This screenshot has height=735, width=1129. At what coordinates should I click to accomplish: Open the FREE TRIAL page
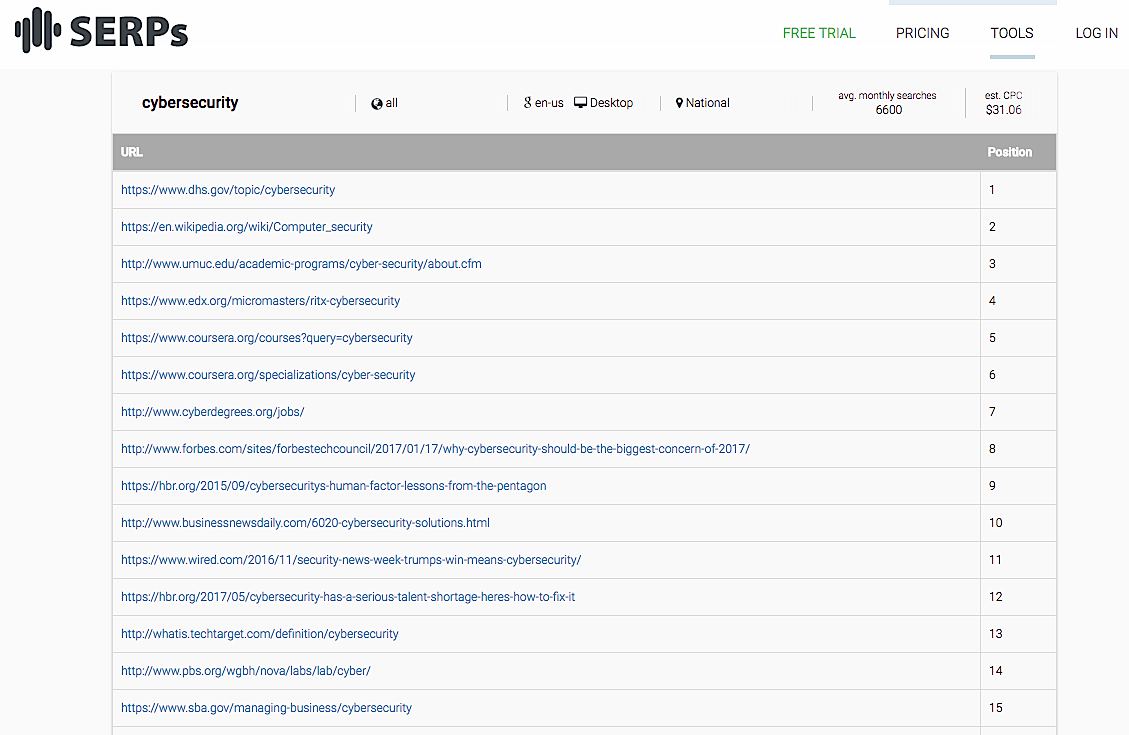tap(819, 33)
